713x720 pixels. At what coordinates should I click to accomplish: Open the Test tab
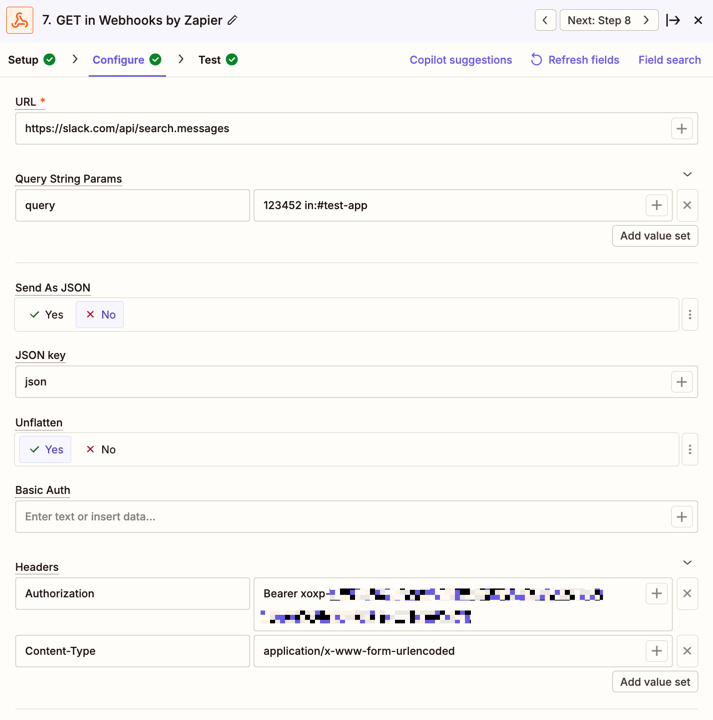218,60
